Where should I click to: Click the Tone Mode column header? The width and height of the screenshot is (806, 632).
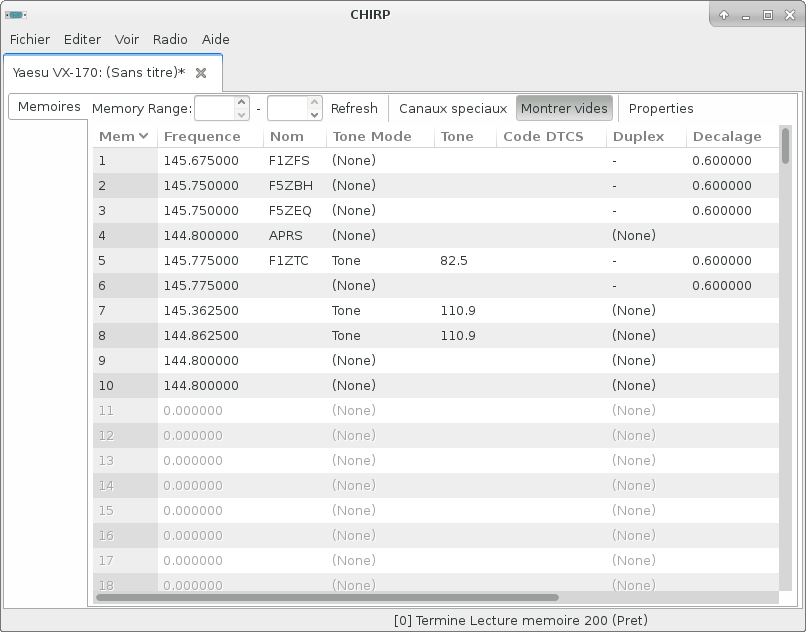click(380, 136)
